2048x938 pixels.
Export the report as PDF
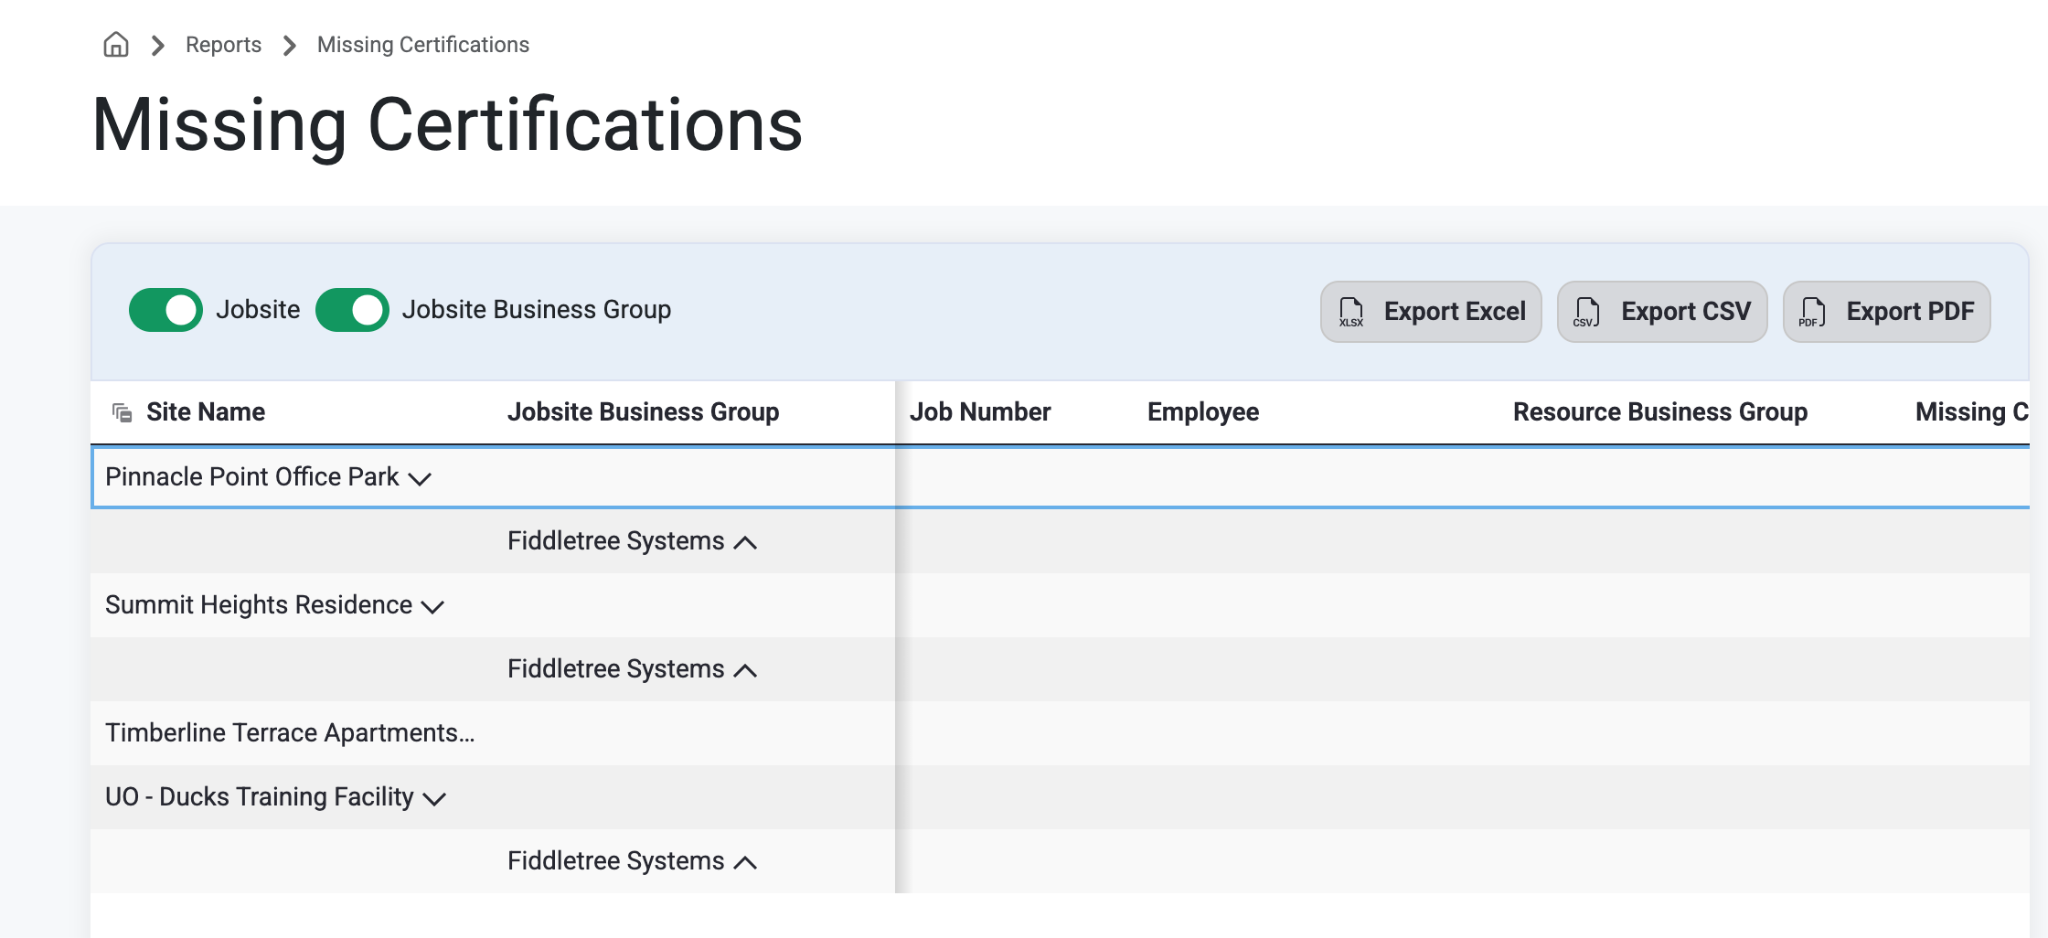[x=1887, y=312]
